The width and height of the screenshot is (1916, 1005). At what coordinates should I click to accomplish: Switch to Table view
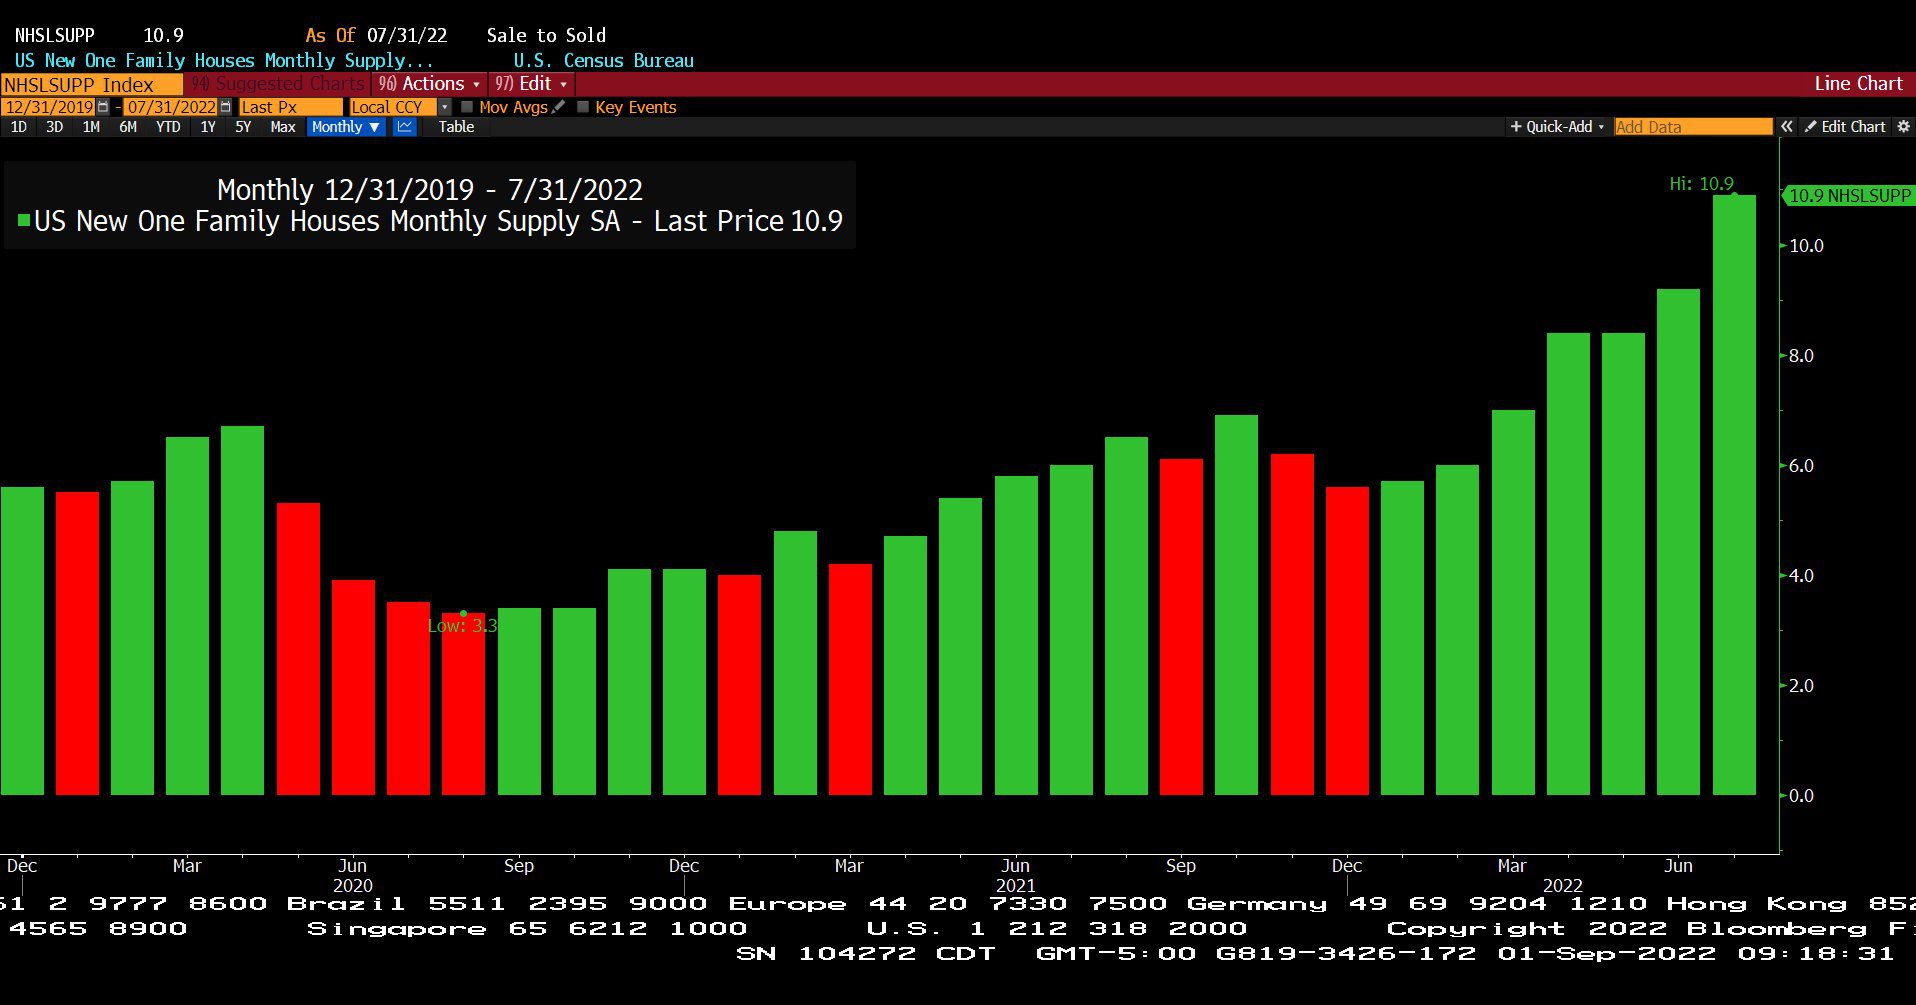click(x=456, y=127)
